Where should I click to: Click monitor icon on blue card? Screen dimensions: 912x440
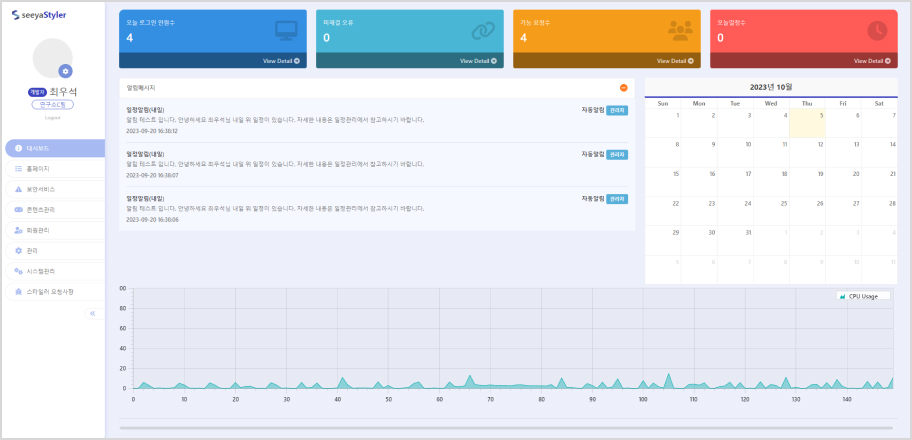click(286, 31)
